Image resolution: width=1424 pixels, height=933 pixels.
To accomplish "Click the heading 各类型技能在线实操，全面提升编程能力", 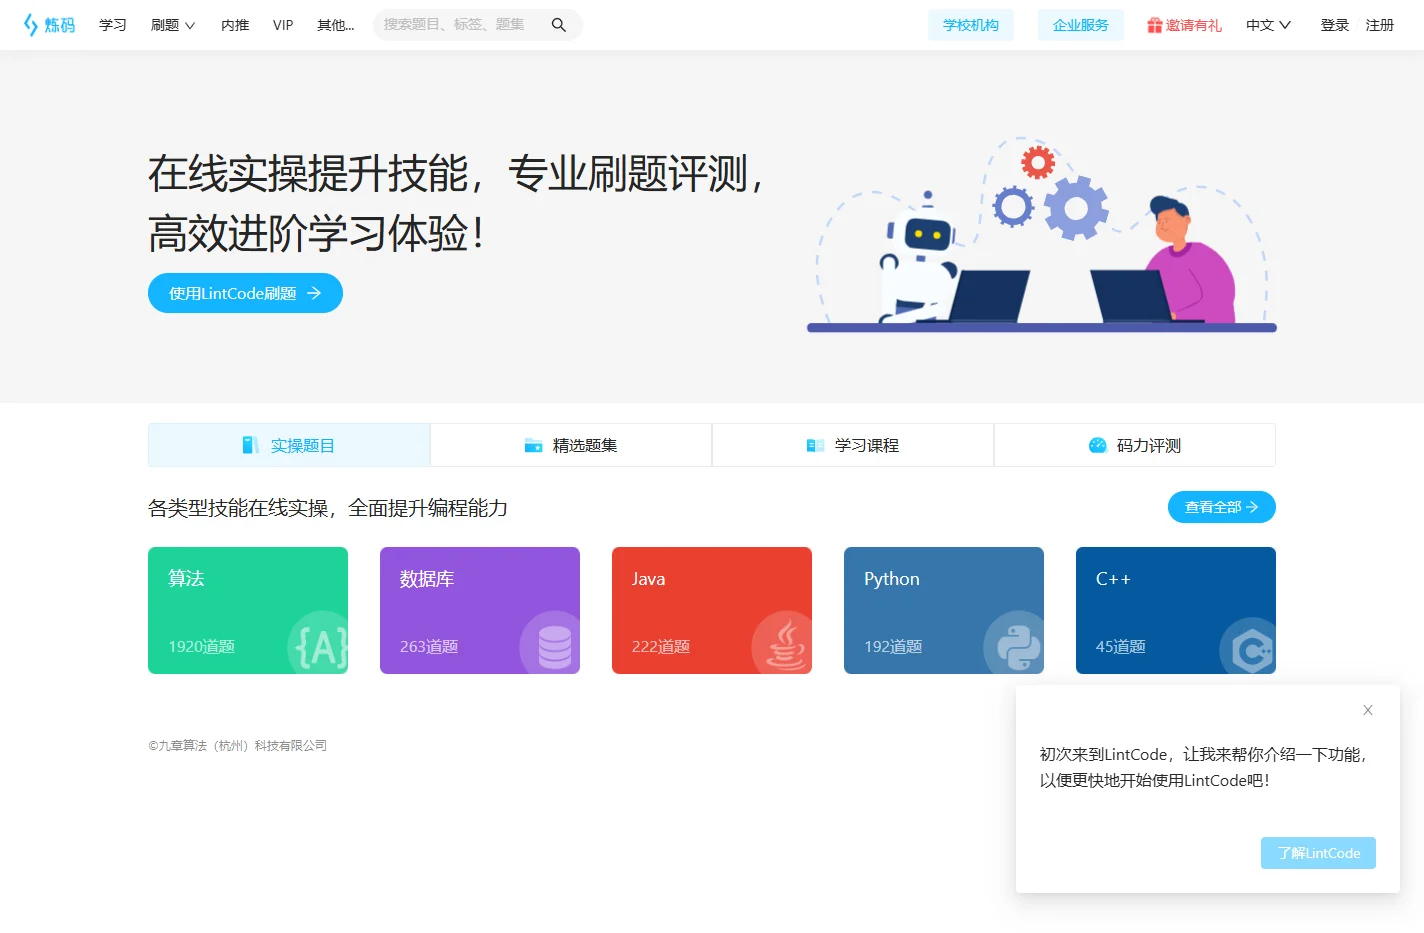I will click(x=328, y=508).
